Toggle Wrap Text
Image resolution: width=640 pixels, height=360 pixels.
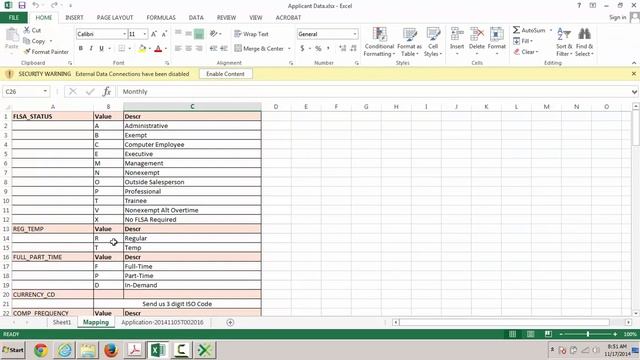251,34
